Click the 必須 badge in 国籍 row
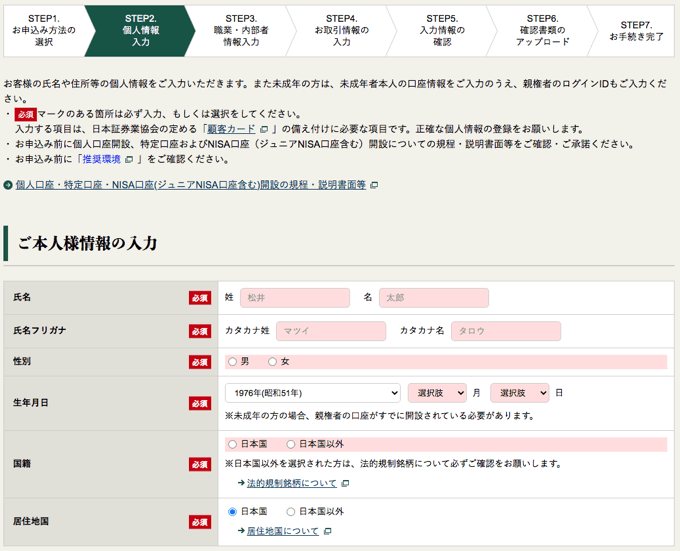680x551 pixels. point(200,464)
